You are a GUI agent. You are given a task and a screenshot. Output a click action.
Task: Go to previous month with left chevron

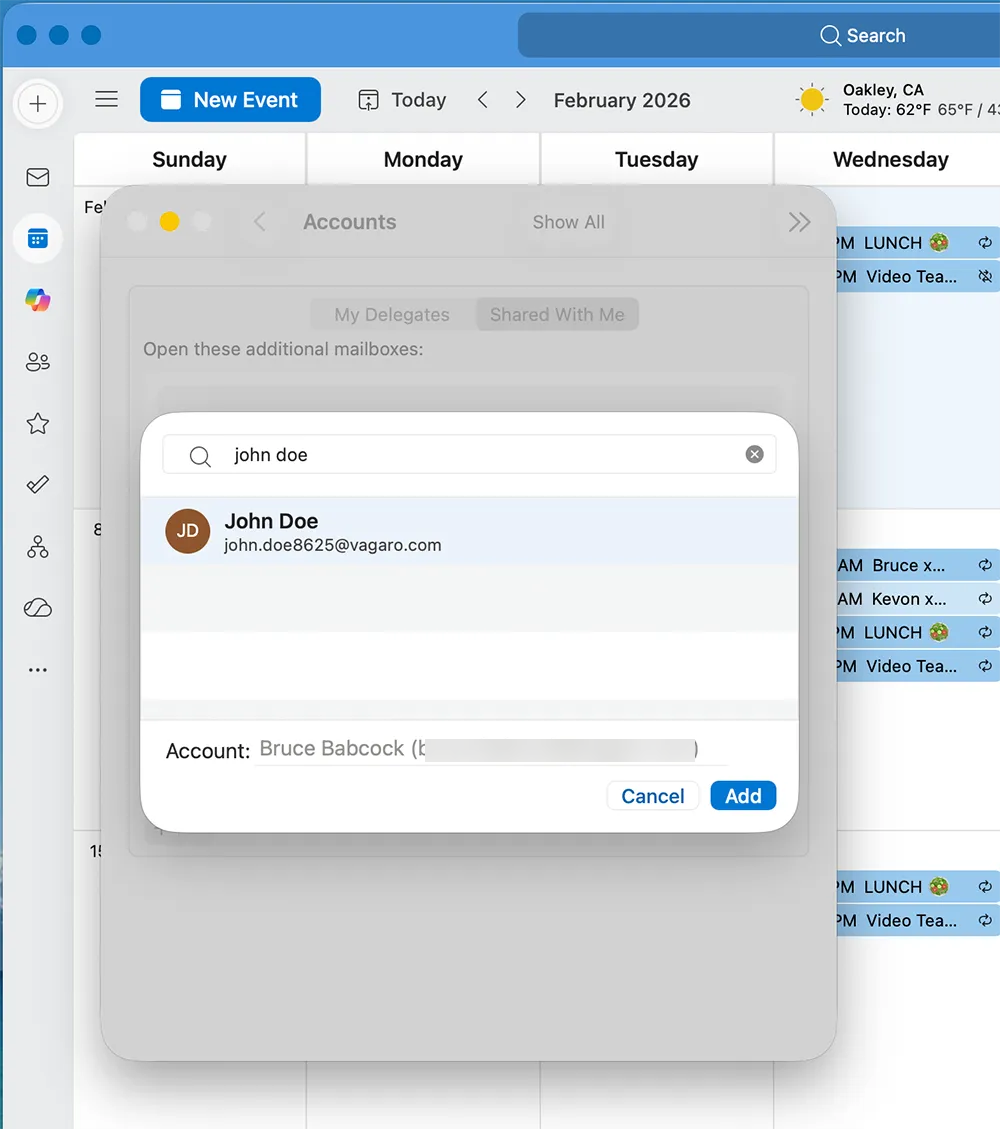(482, 100)
